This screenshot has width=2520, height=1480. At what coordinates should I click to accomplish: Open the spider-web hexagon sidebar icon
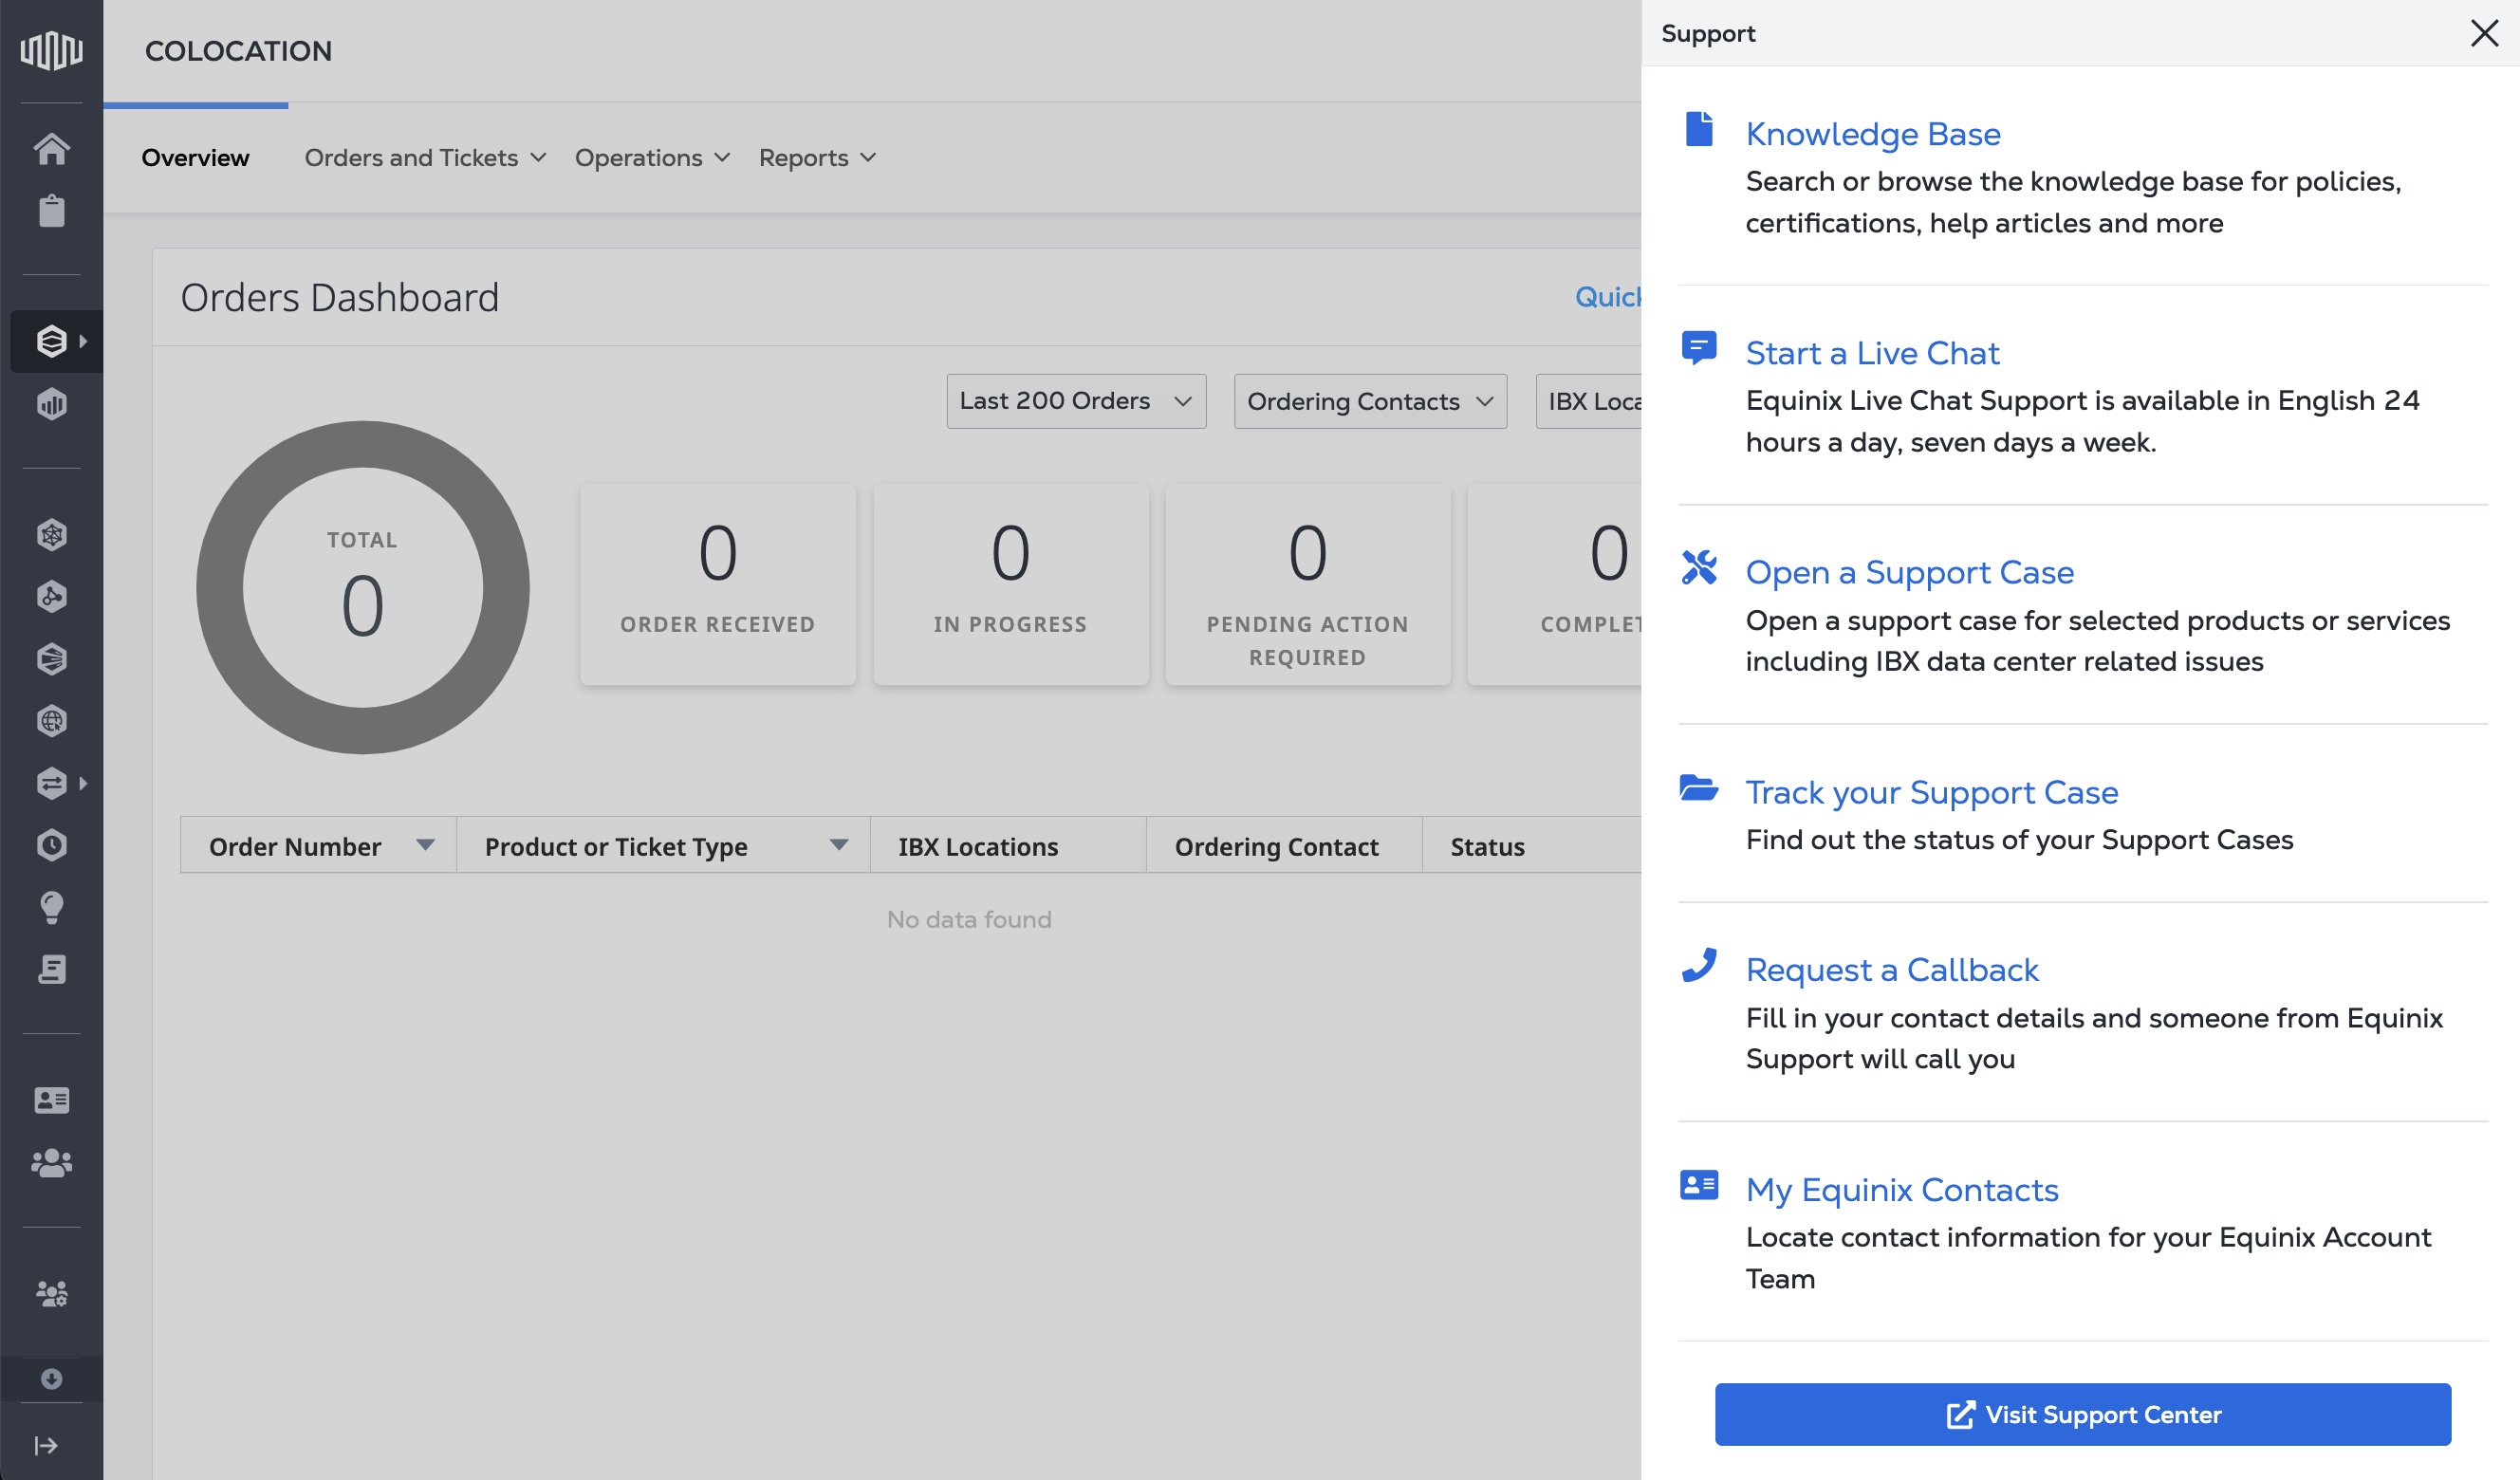[51, 535]
